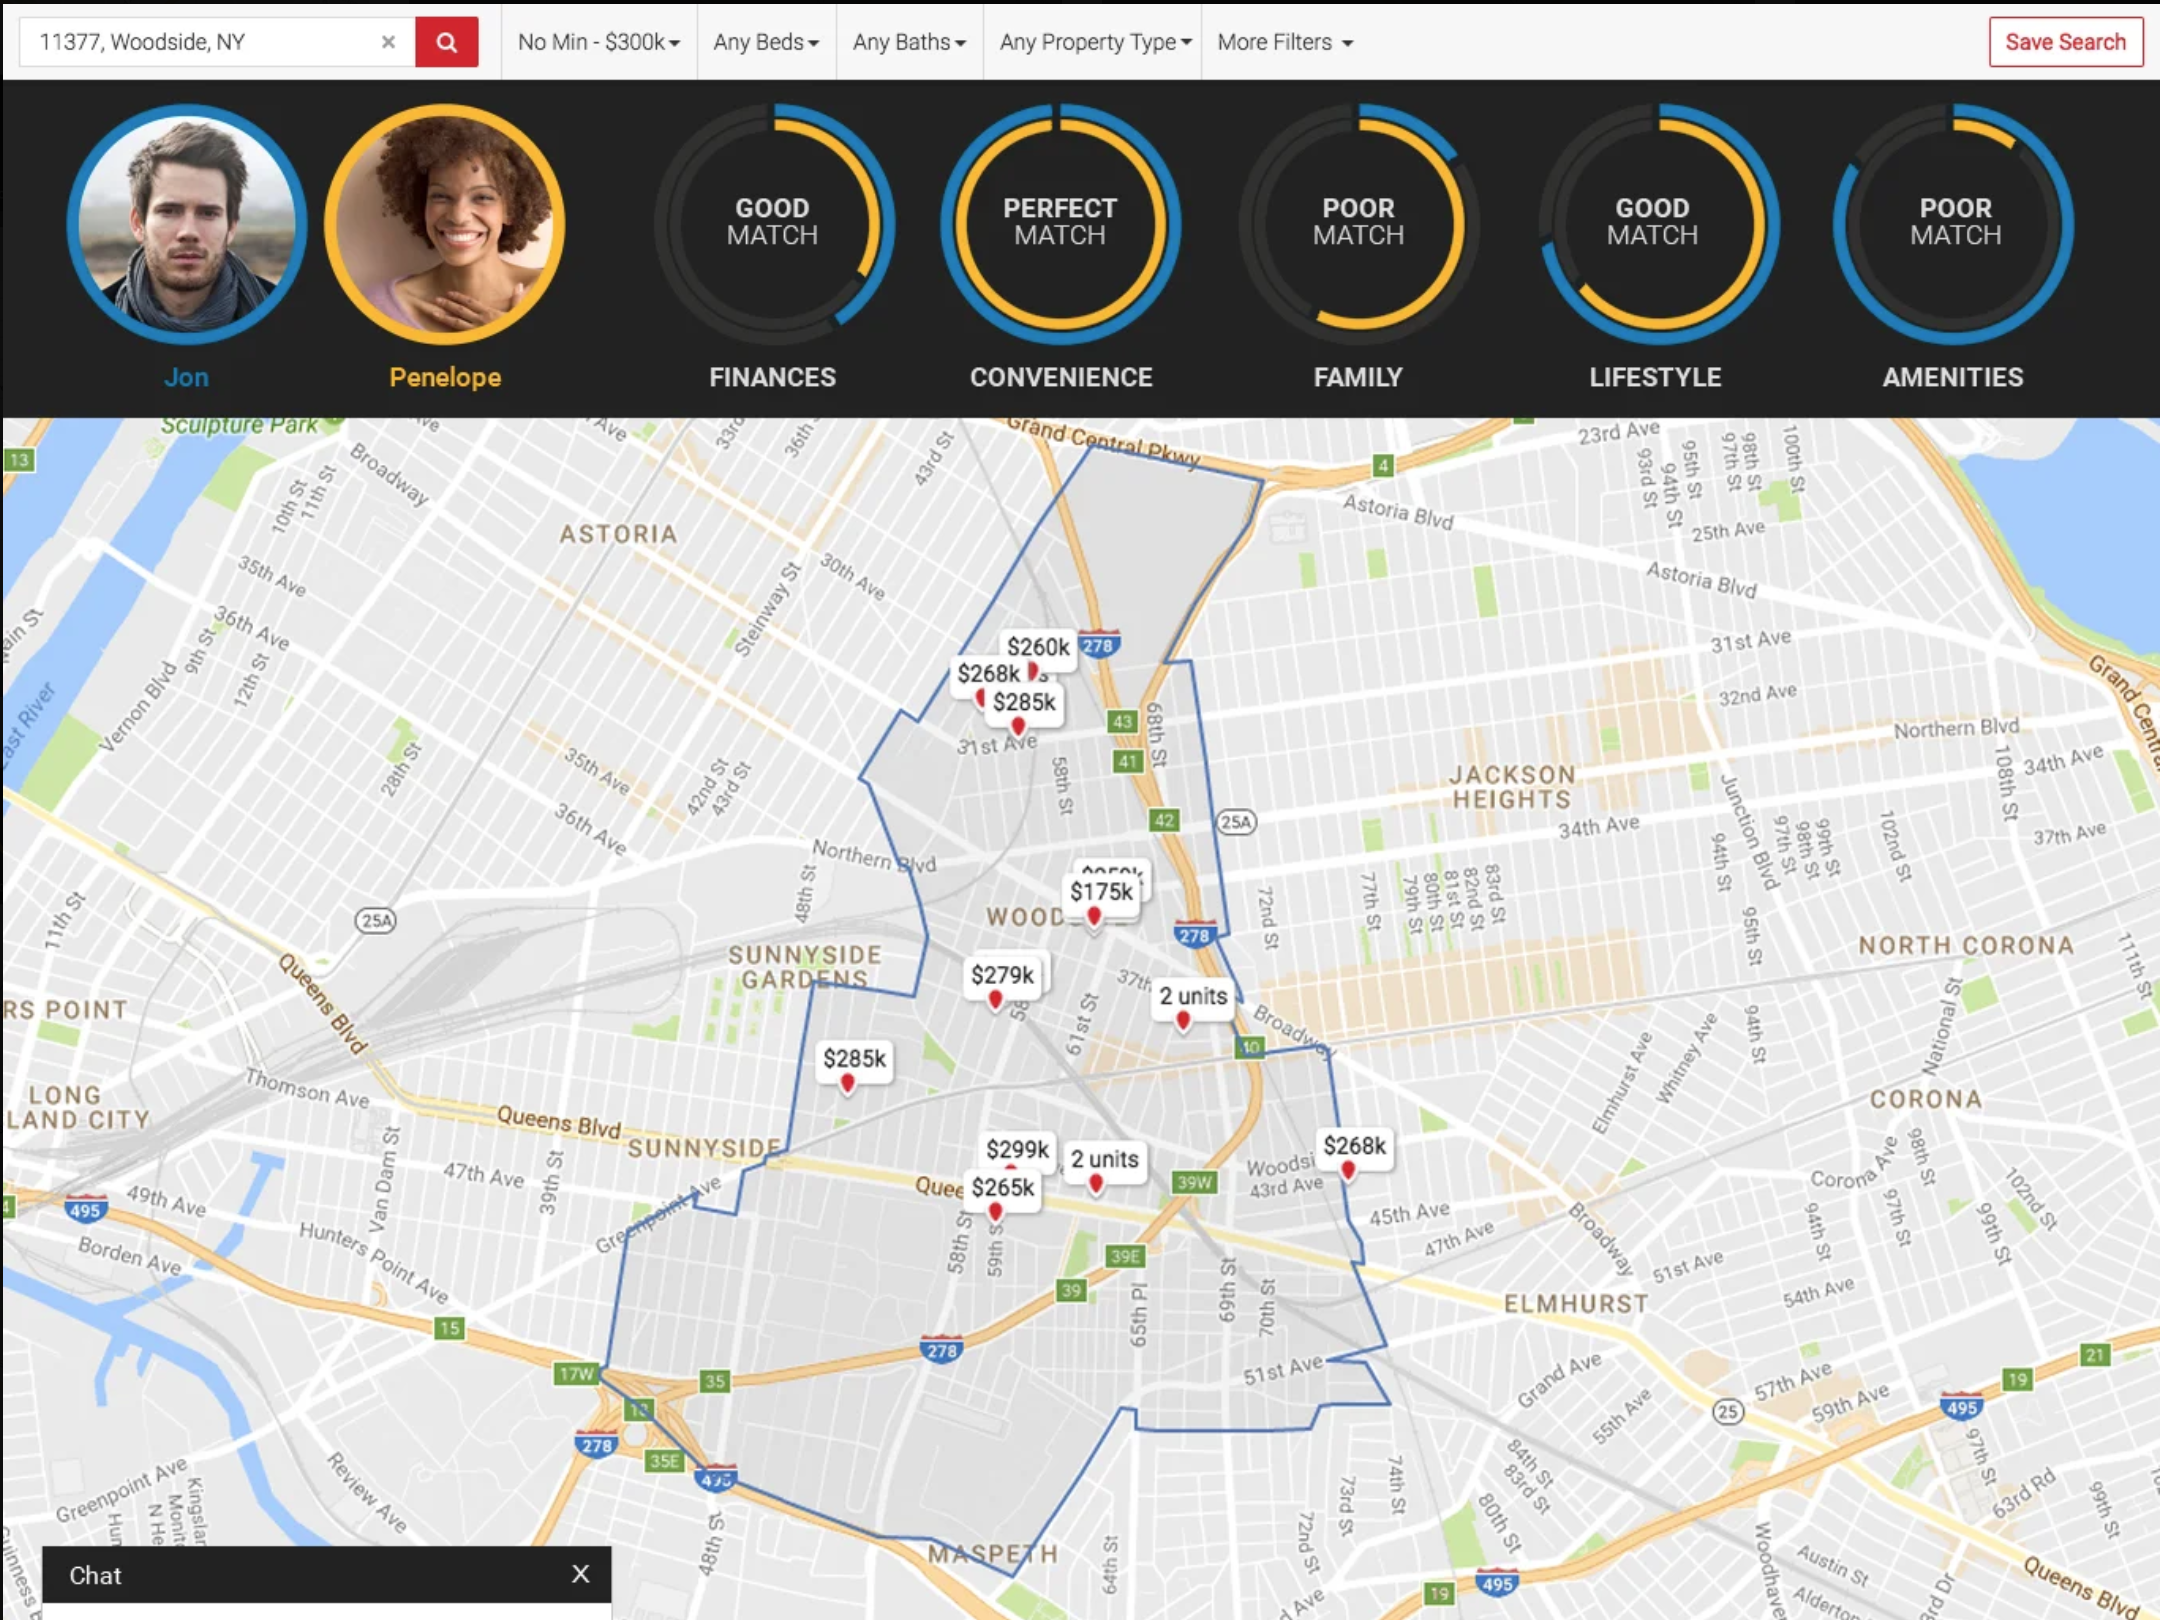Open the price range dropdown

click(x=598, y=42)
